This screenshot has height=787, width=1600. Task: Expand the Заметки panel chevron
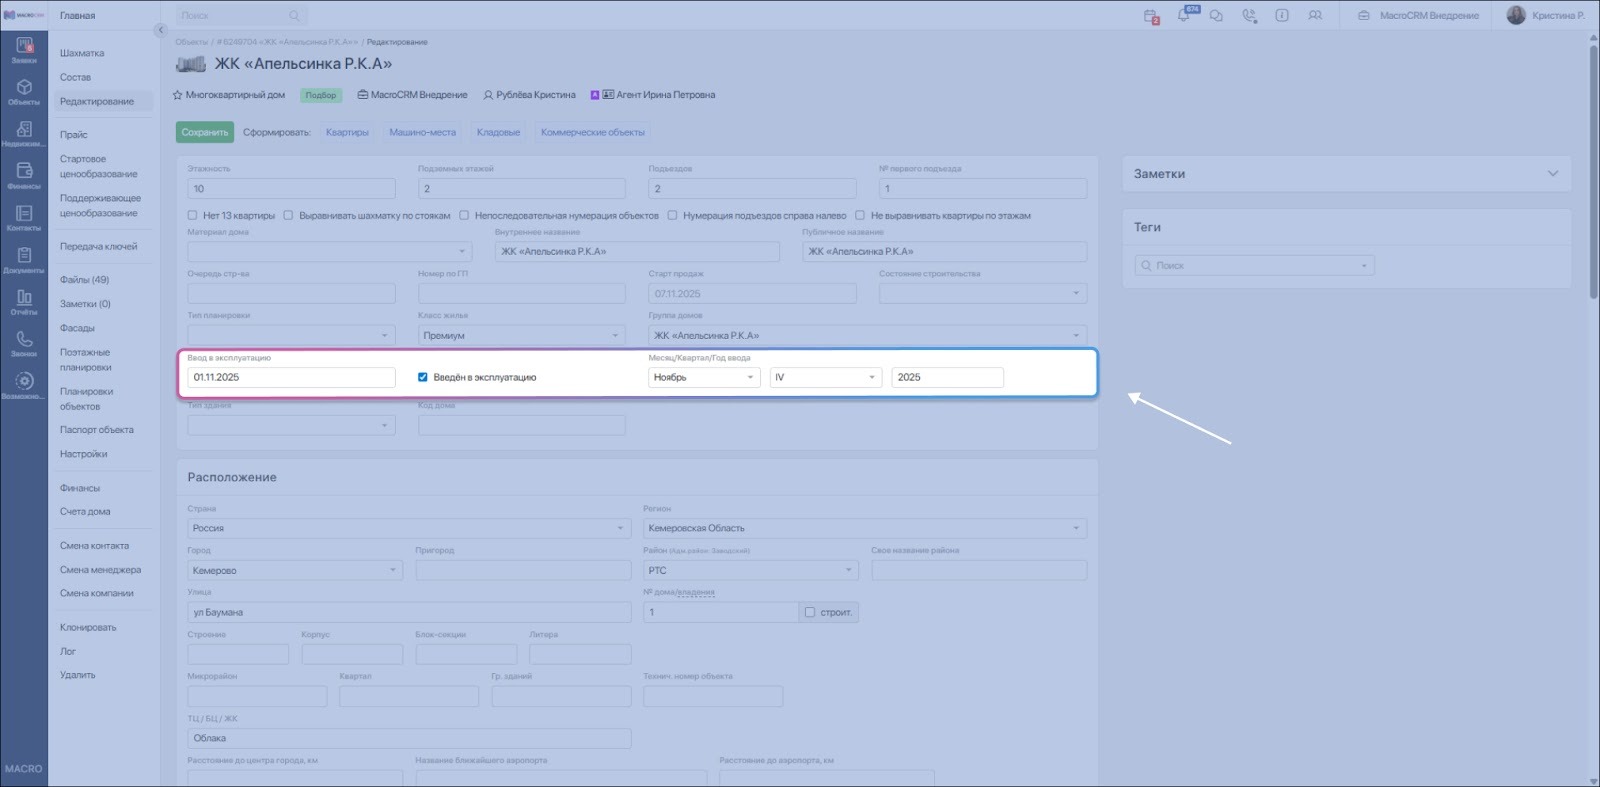tap(1552, 174)
